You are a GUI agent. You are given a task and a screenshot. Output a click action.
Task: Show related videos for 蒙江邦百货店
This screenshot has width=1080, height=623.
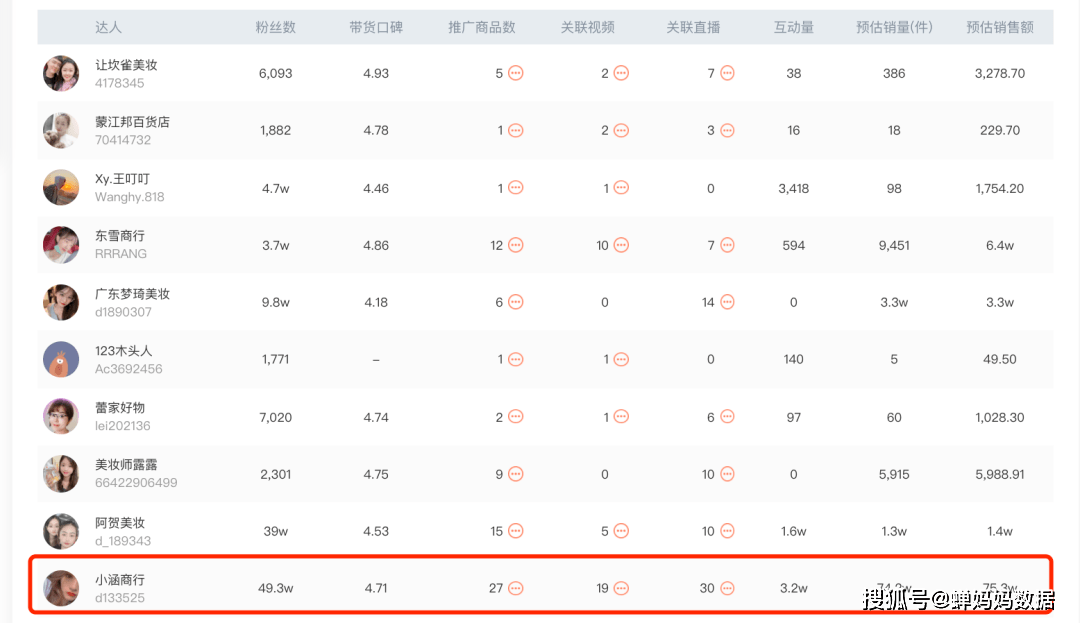pos(621,130)
